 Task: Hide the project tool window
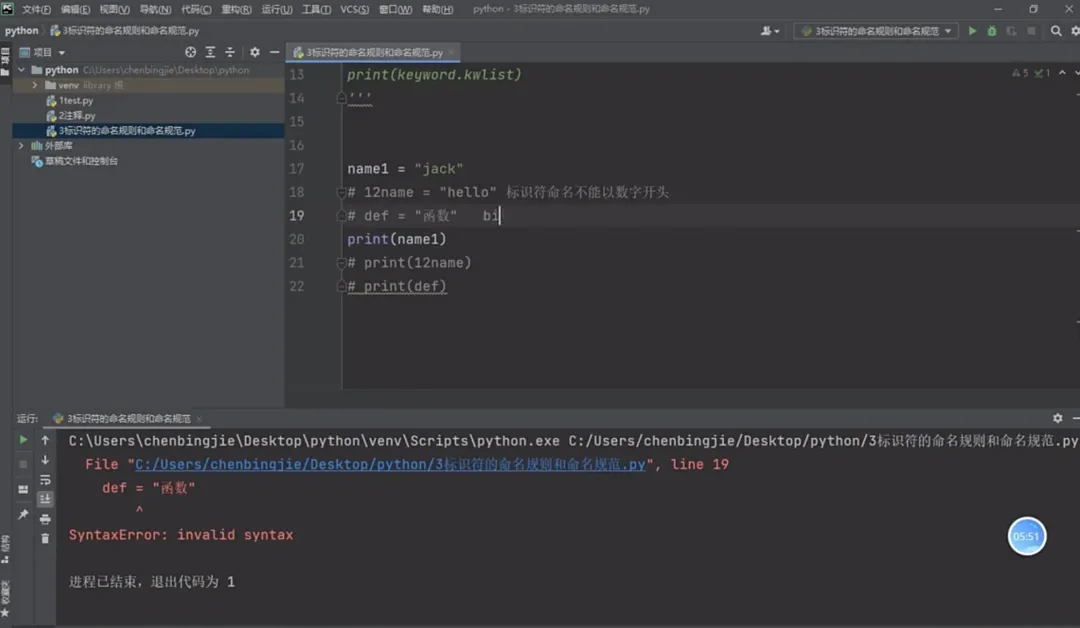274,52
